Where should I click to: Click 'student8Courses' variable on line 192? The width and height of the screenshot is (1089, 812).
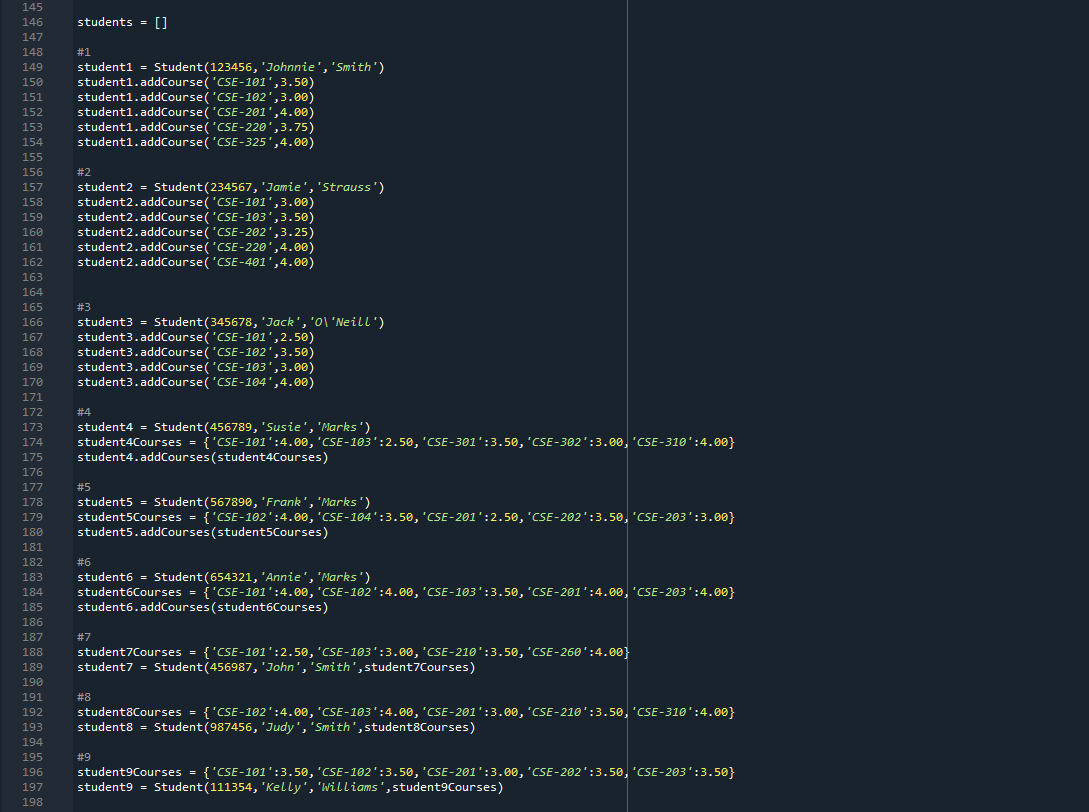pyautogui.click(x=129, y=713)
